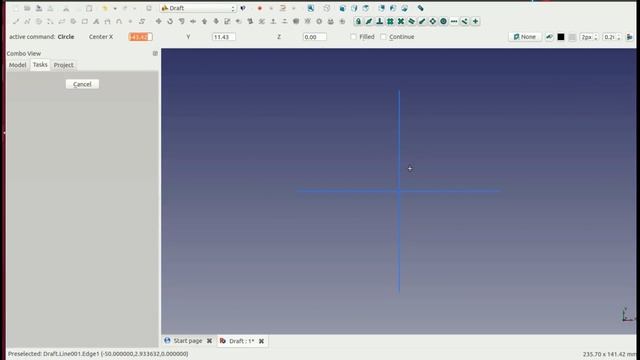Select the Draft Polygon tool
This screenshot has height=360, width=640.
coord(73,21)
